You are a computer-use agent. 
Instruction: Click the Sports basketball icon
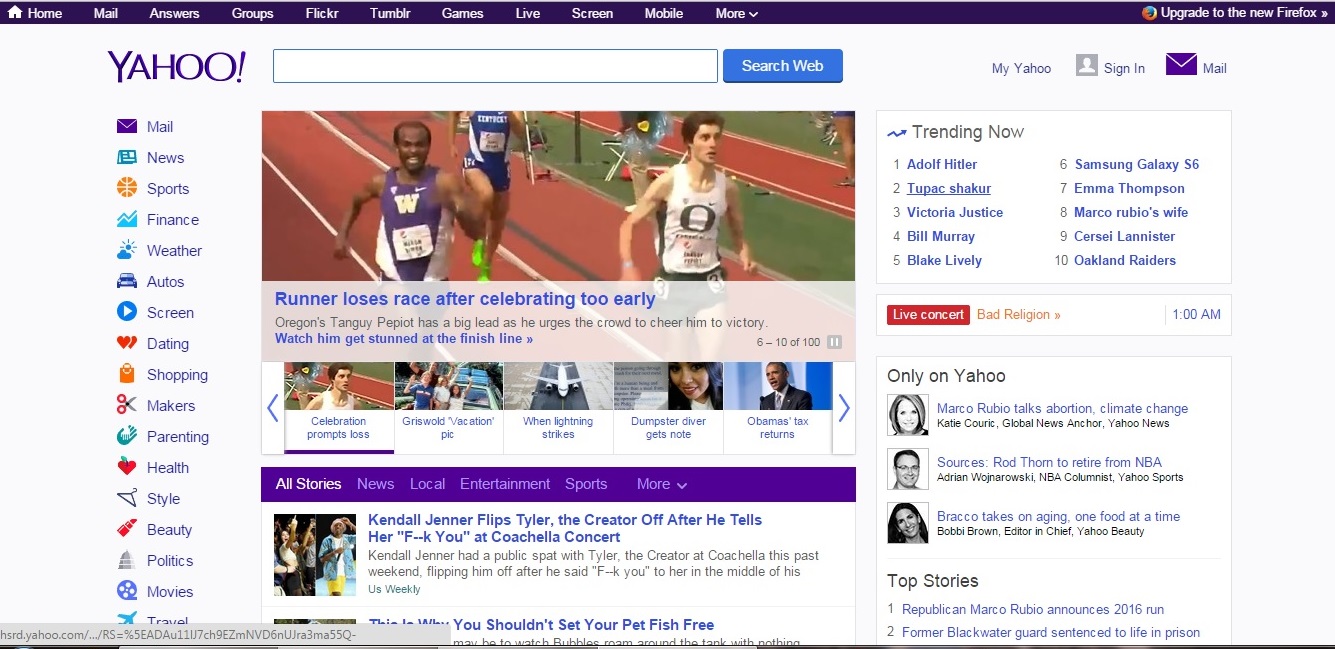coord(127,188)
